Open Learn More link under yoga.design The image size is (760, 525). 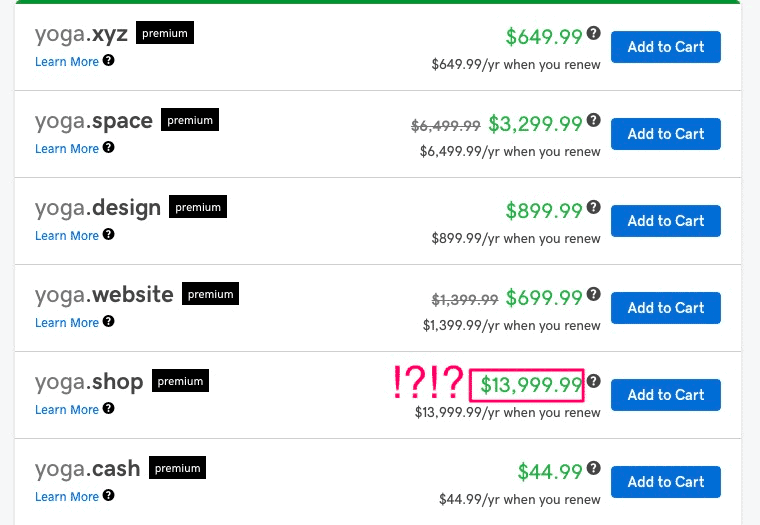click(x=67, y=236)
